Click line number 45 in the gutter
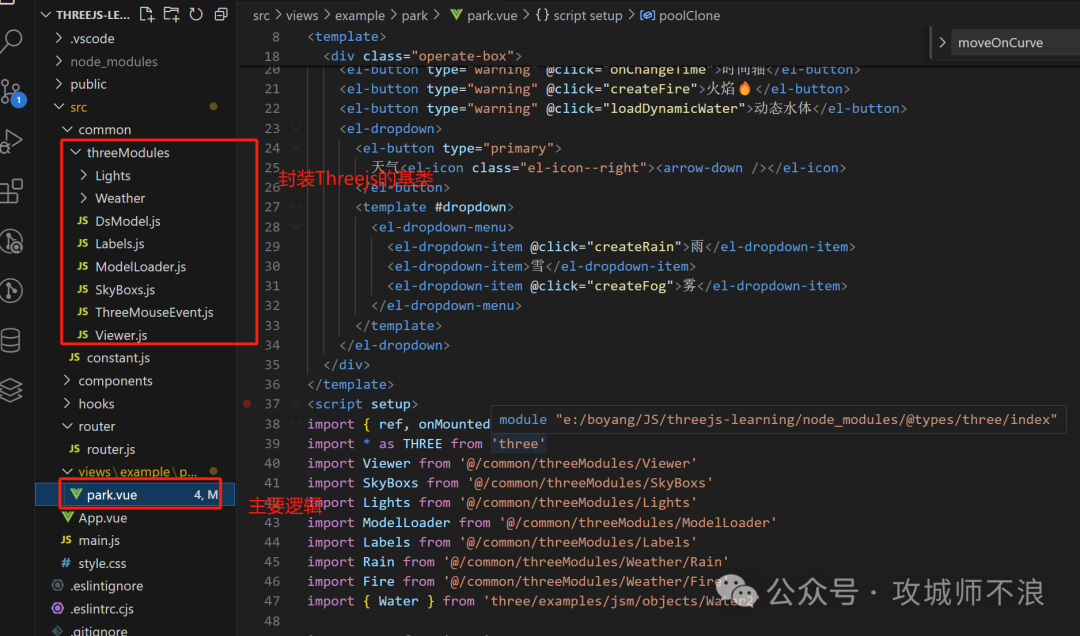This screenshot has height=636, width=1080. pos(272,562)
